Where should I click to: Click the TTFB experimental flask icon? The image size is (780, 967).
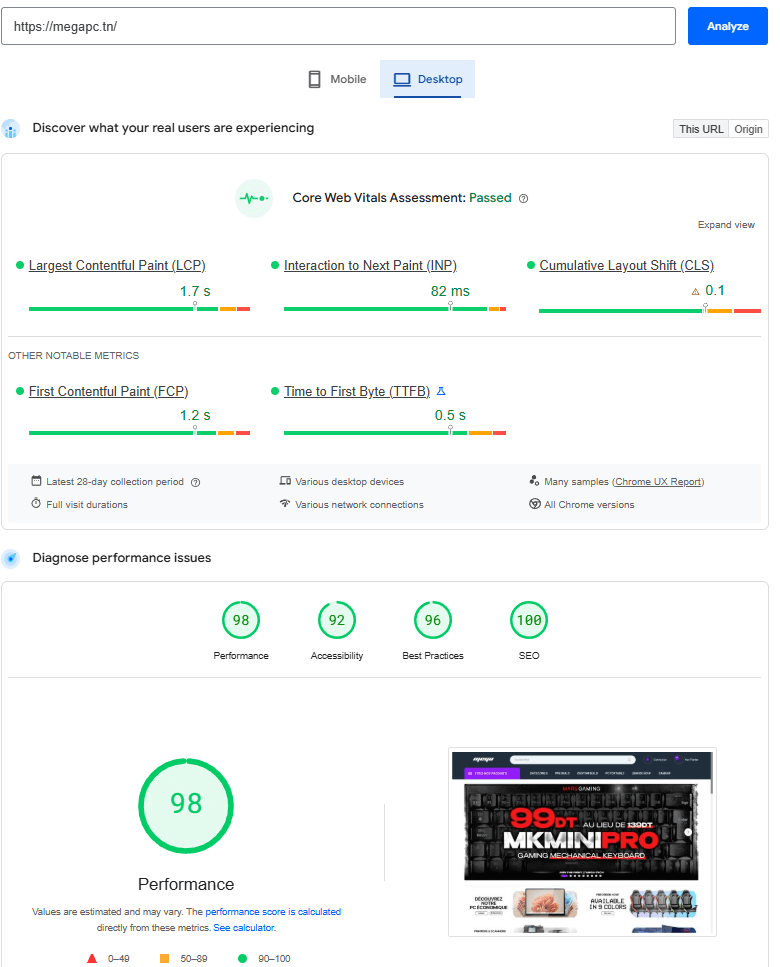coord(441,391)
